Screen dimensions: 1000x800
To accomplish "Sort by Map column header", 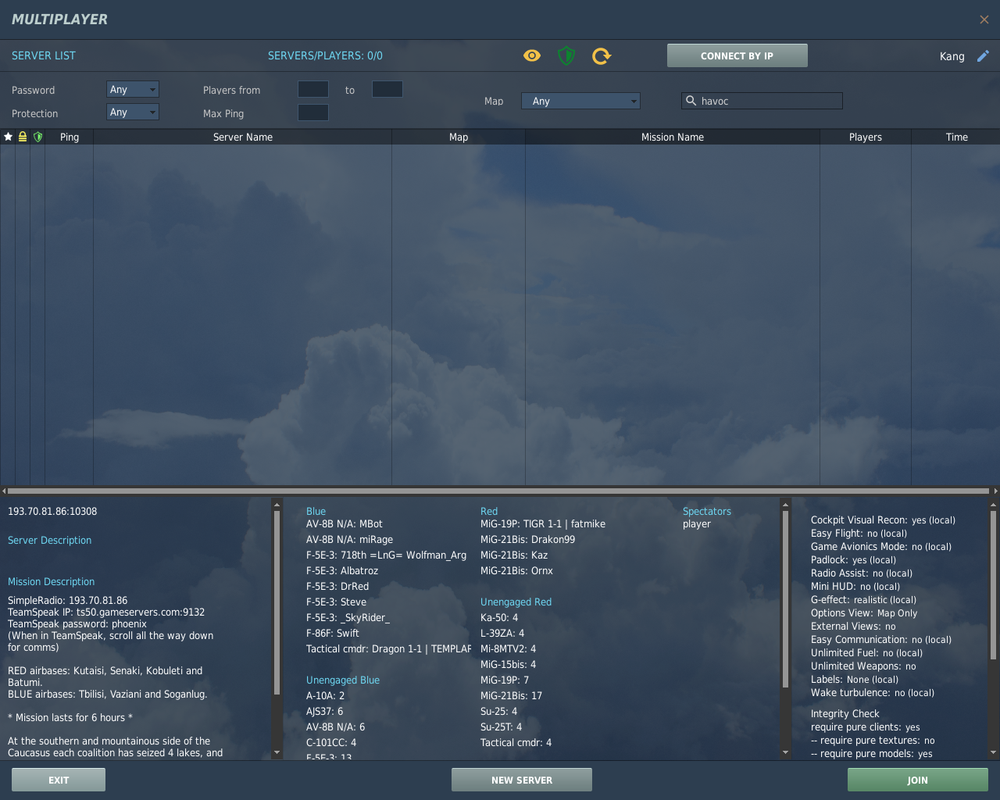I will [x=459, y=137].
